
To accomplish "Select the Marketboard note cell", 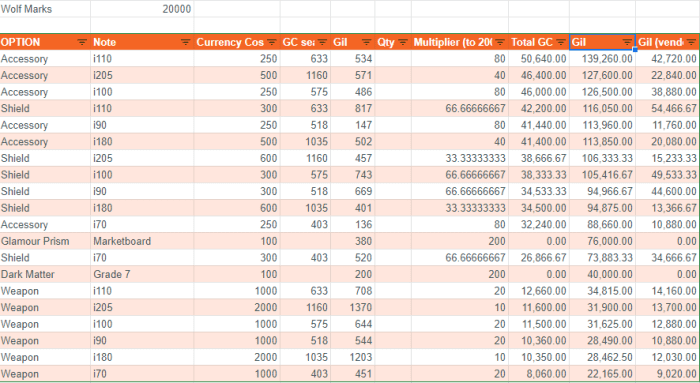I will [142, 241].
